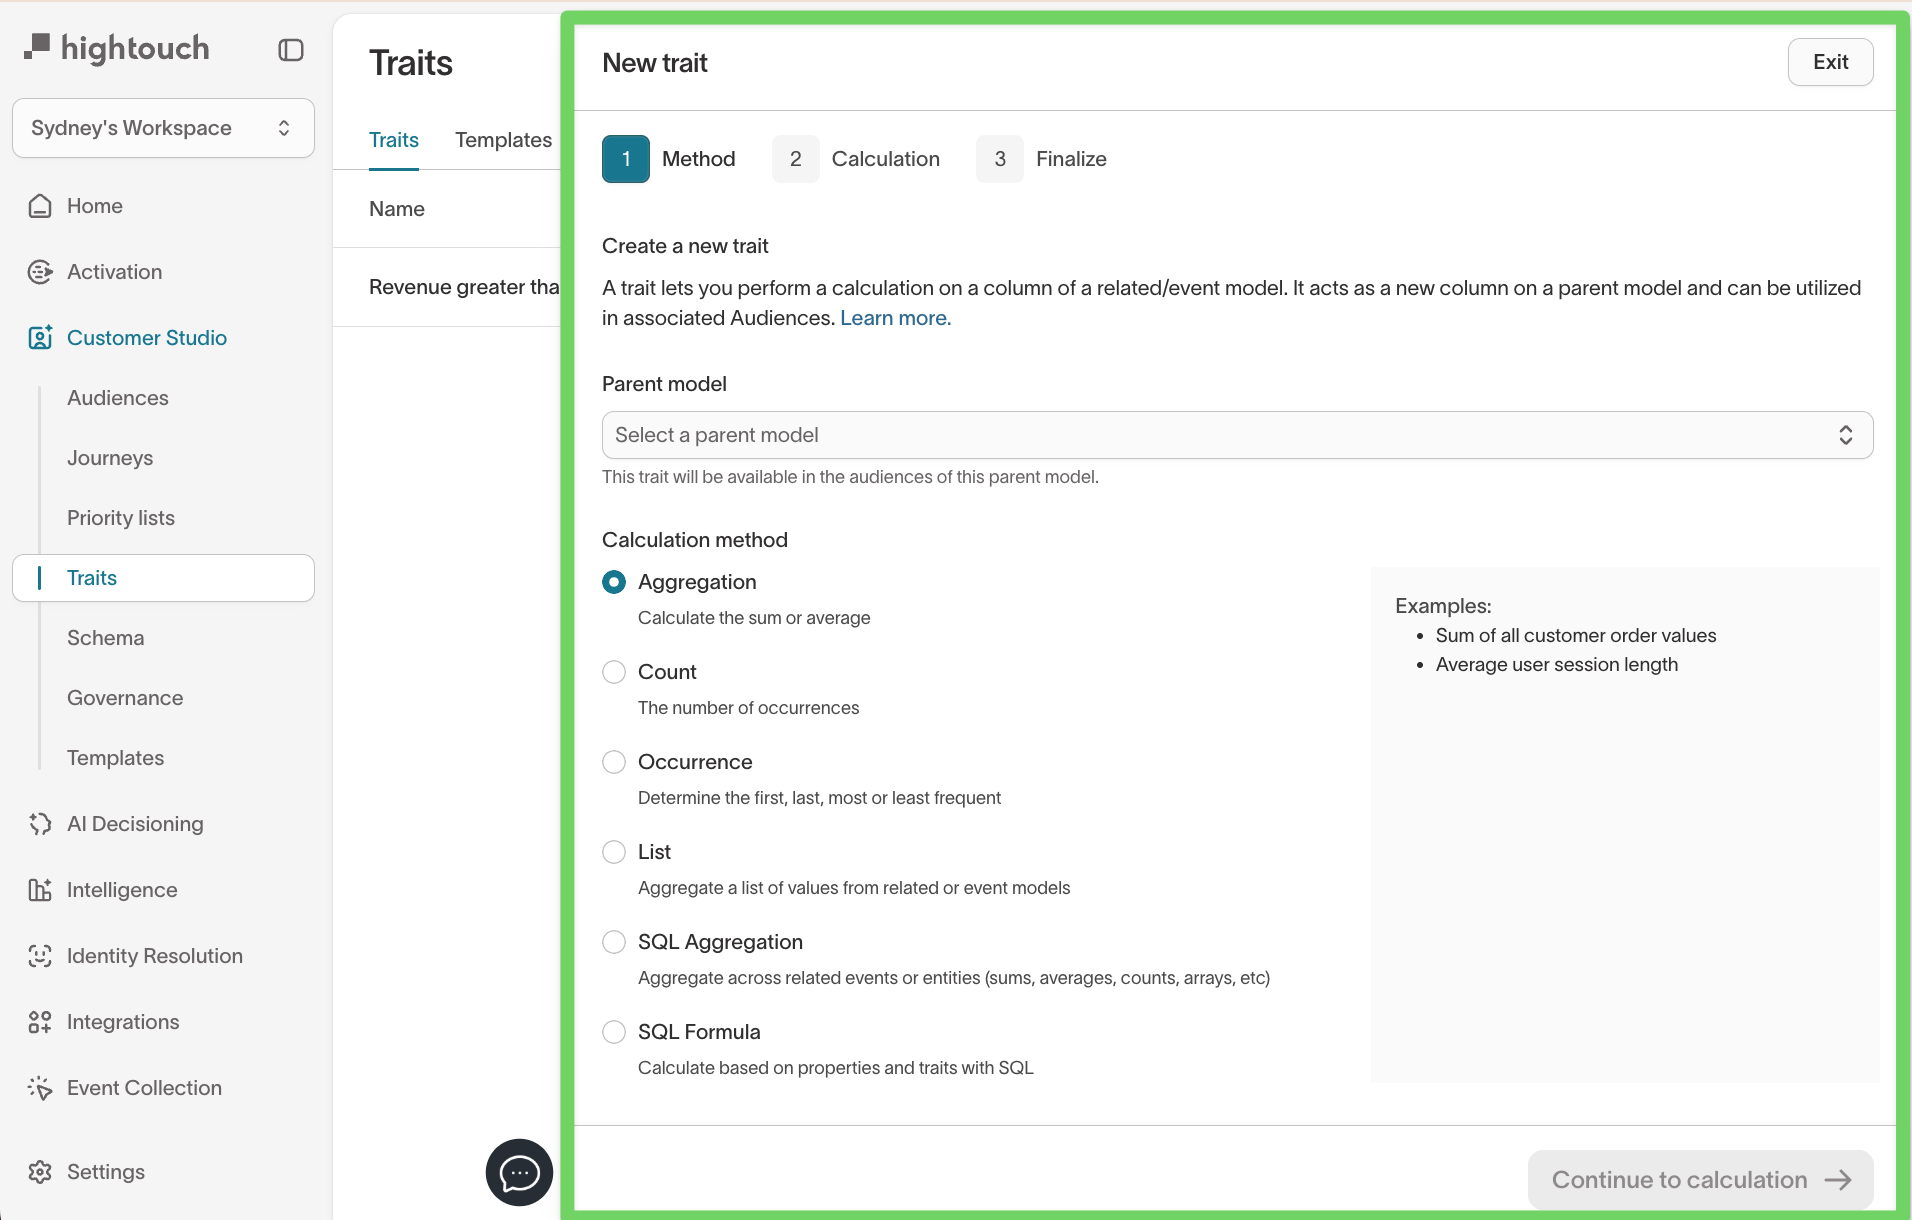This screenshot has height=1220, width=1912.
Task: Select the SQL Formula radio button
Action: click(614, 1032)
